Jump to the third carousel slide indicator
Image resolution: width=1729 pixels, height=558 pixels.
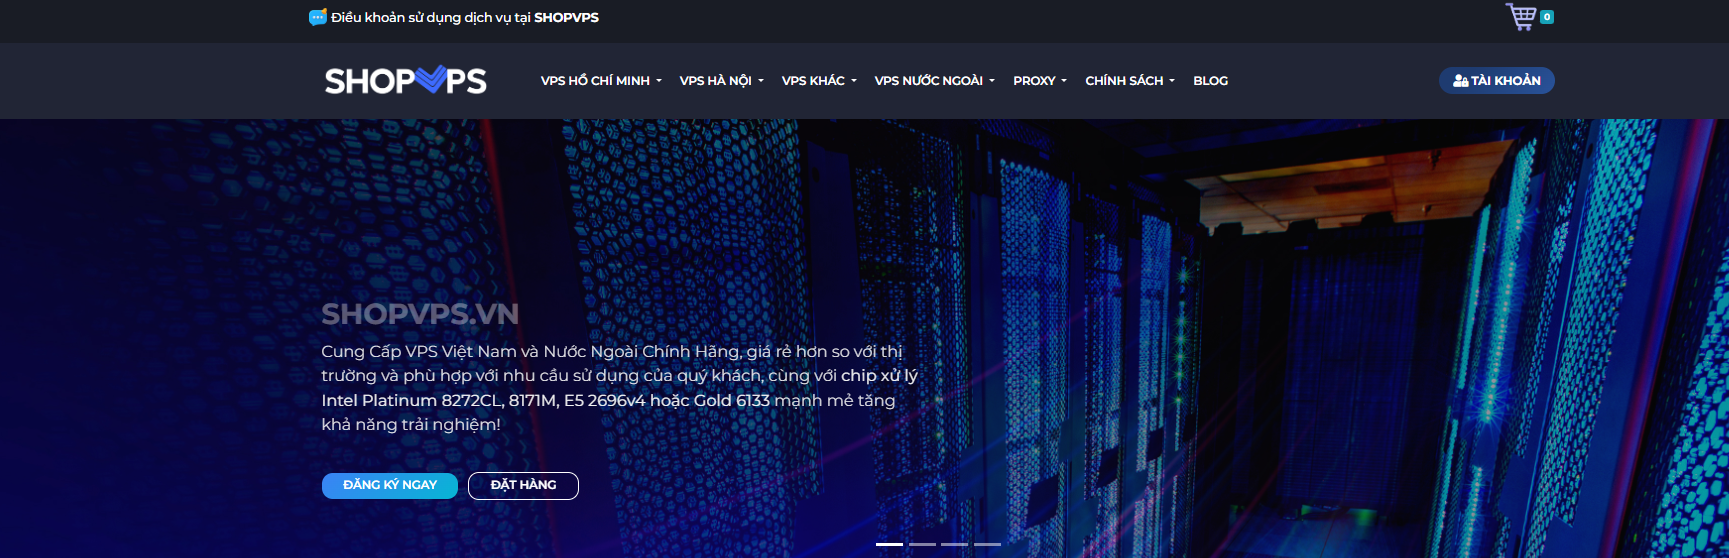[954, 544]
